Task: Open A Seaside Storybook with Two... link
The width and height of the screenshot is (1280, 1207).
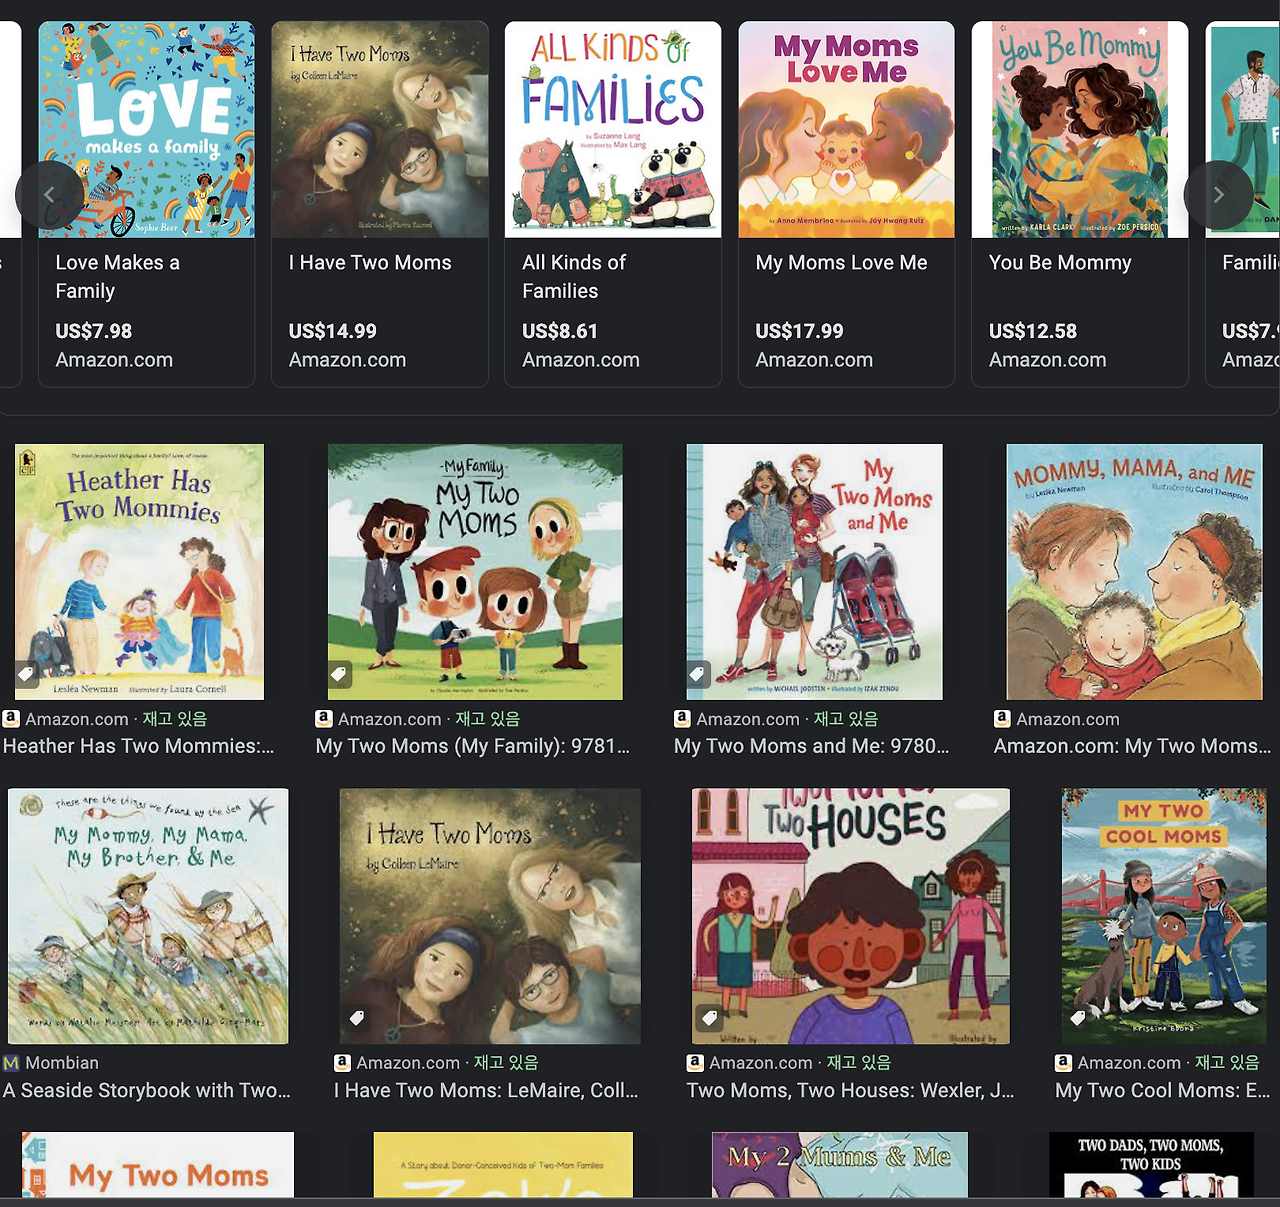Action: tap(147, 1090)
